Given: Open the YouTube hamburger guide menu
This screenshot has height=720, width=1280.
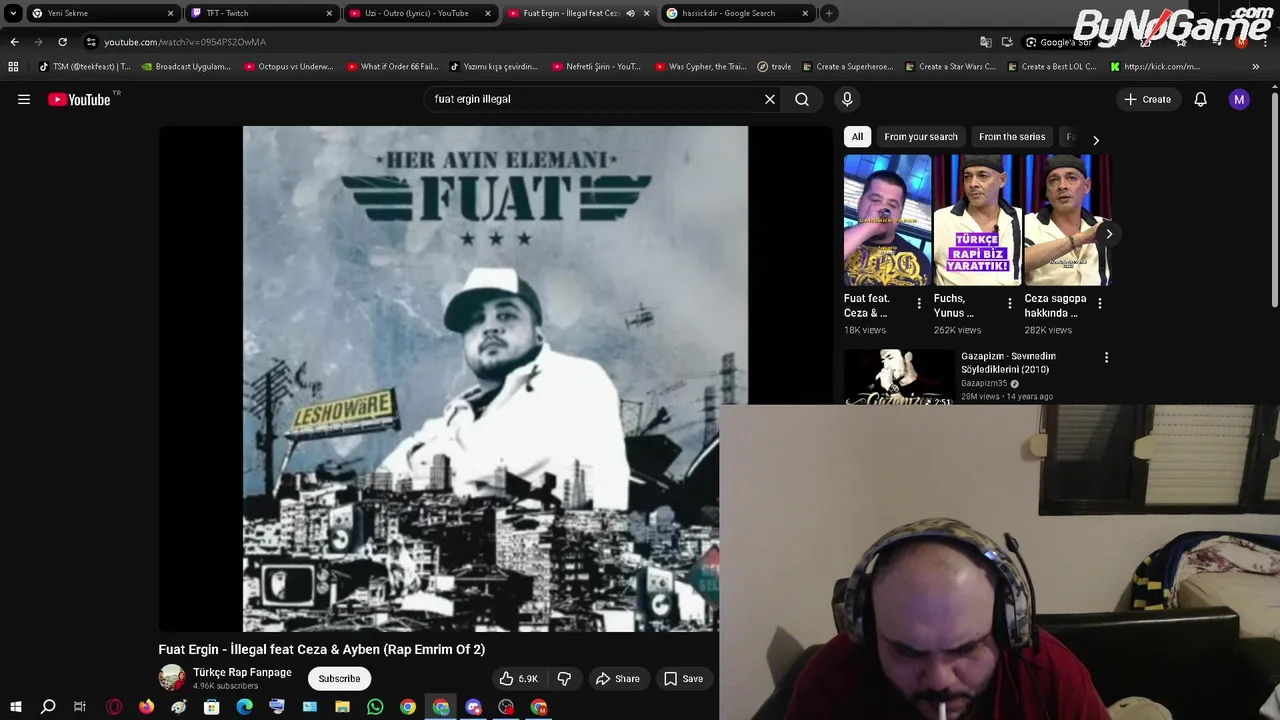Looking at the screenshot, I should click(24, 99).
